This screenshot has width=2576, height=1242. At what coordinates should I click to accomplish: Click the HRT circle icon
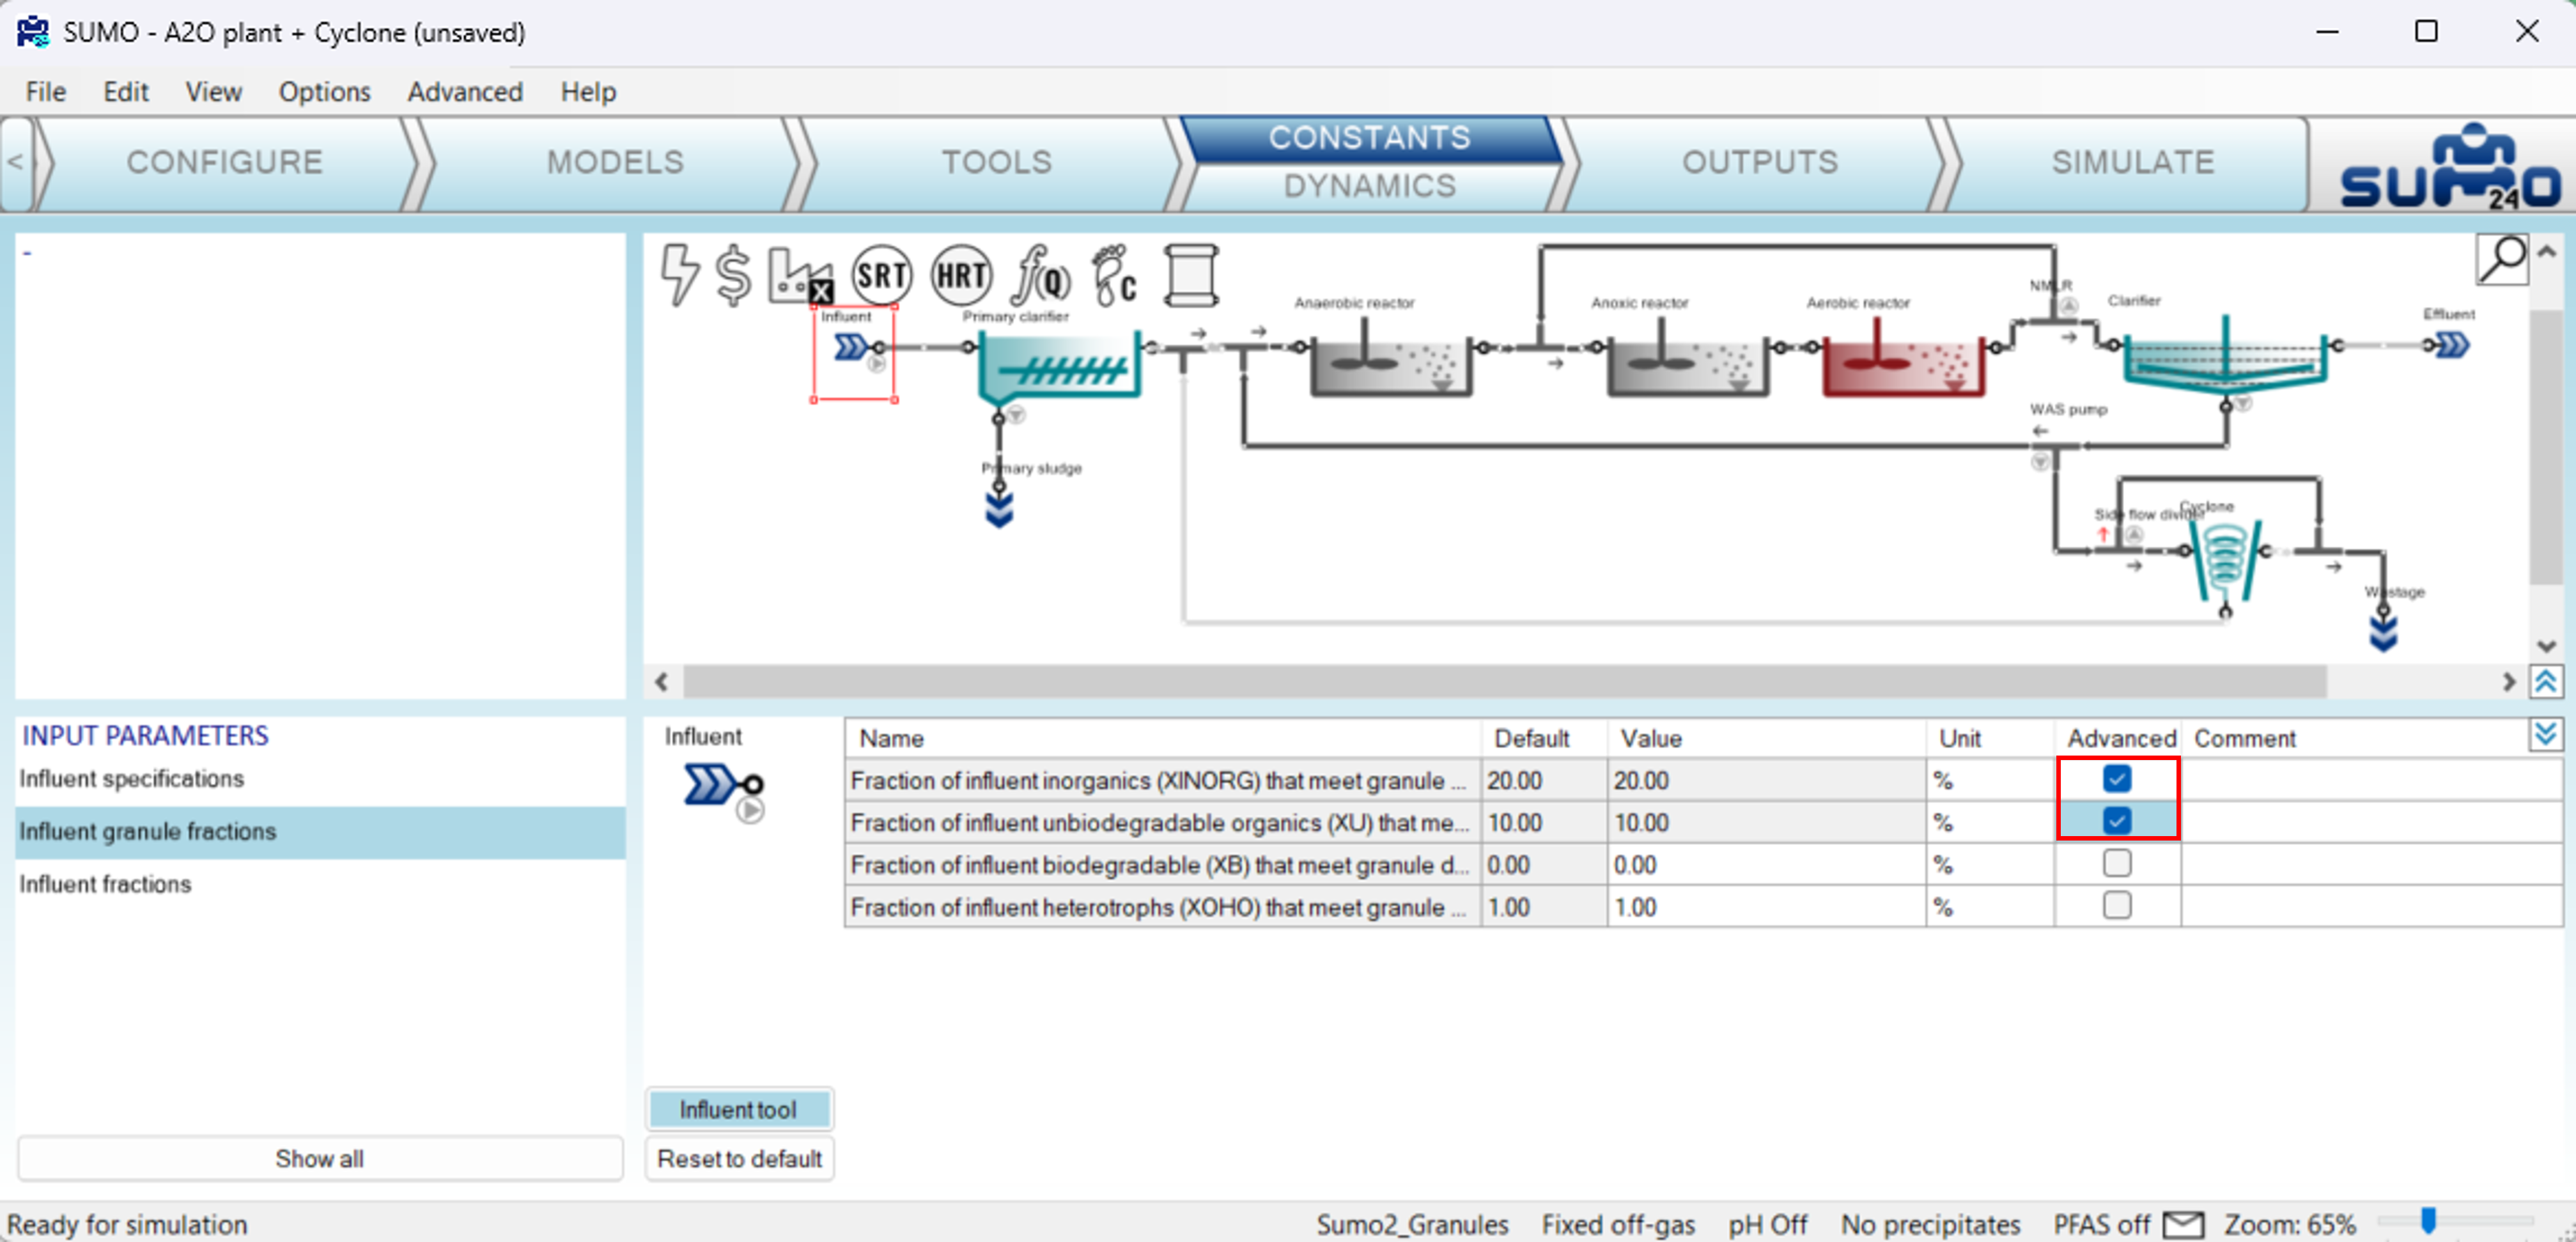pos(961,275)
